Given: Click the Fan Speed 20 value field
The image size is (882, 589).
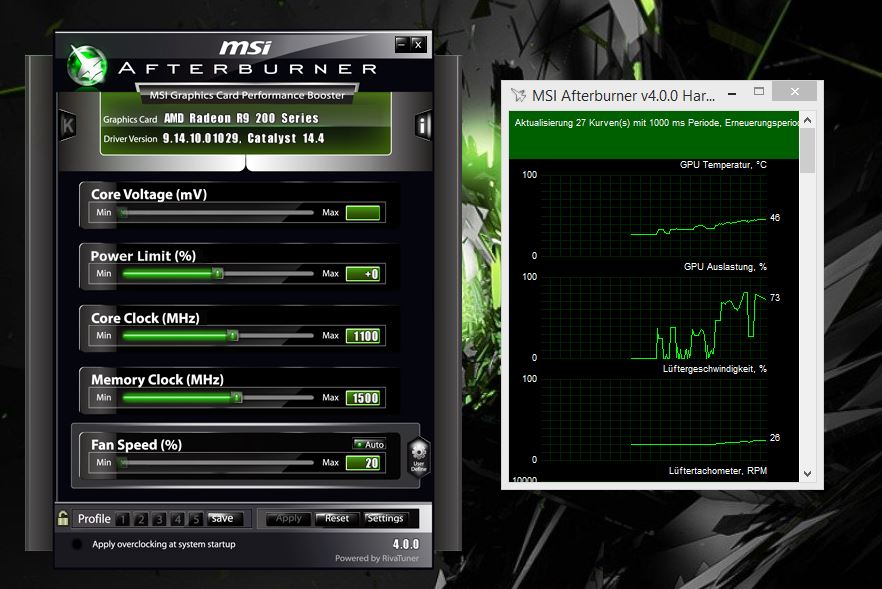Looking at the screenshot, I should tap(363, 463).
